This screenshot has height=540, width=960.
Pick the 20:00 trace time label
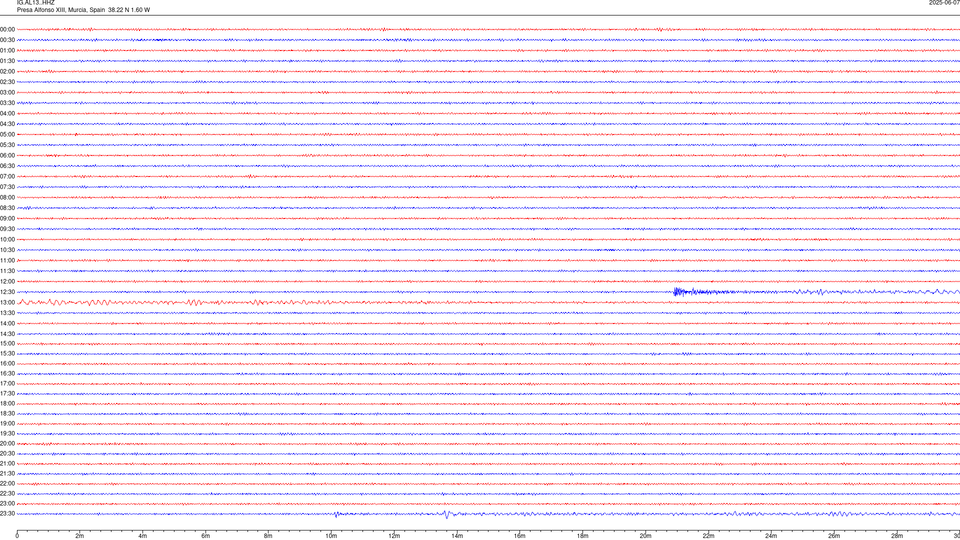point(7,444)
